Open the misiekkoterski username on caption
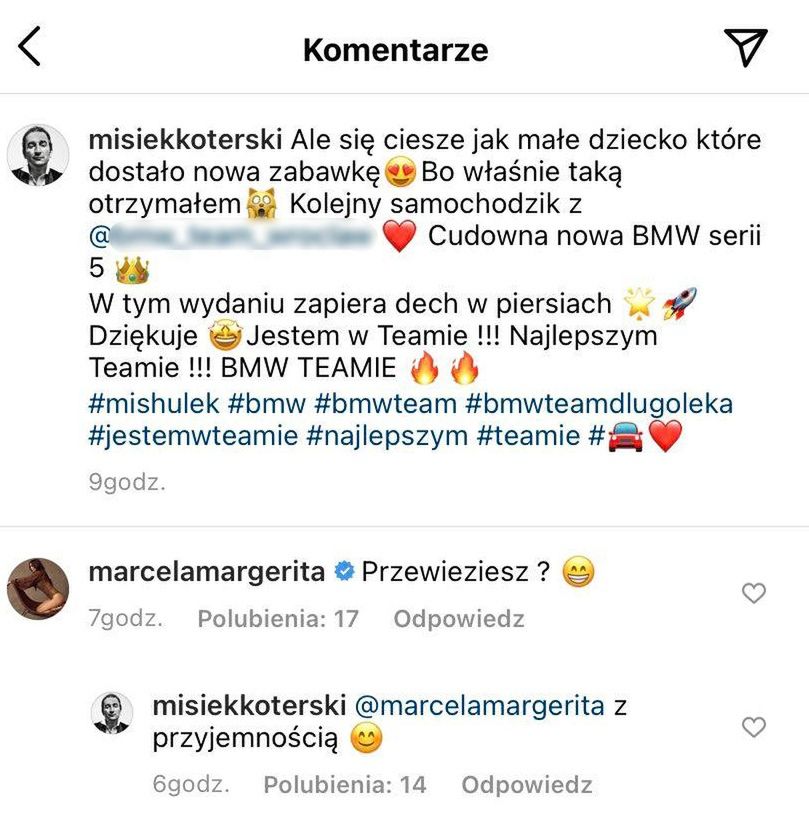The height and width of the screenshot is (826, 809). click(186, 137)
